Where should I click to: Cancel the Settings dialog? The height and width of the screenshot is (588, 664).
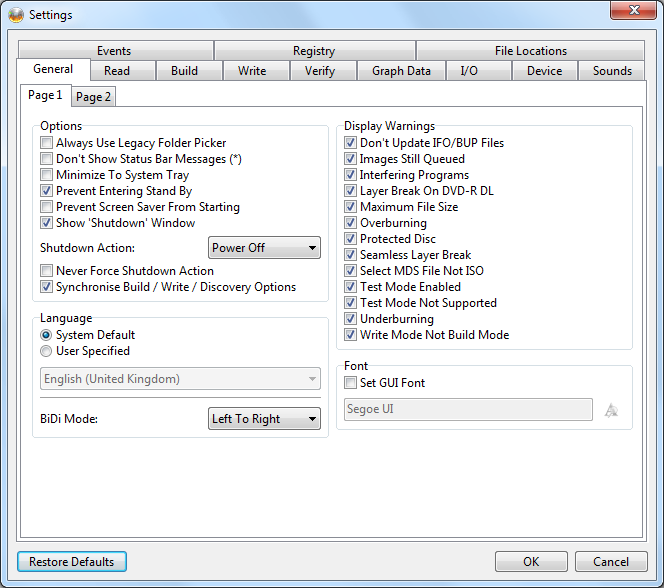611,561
